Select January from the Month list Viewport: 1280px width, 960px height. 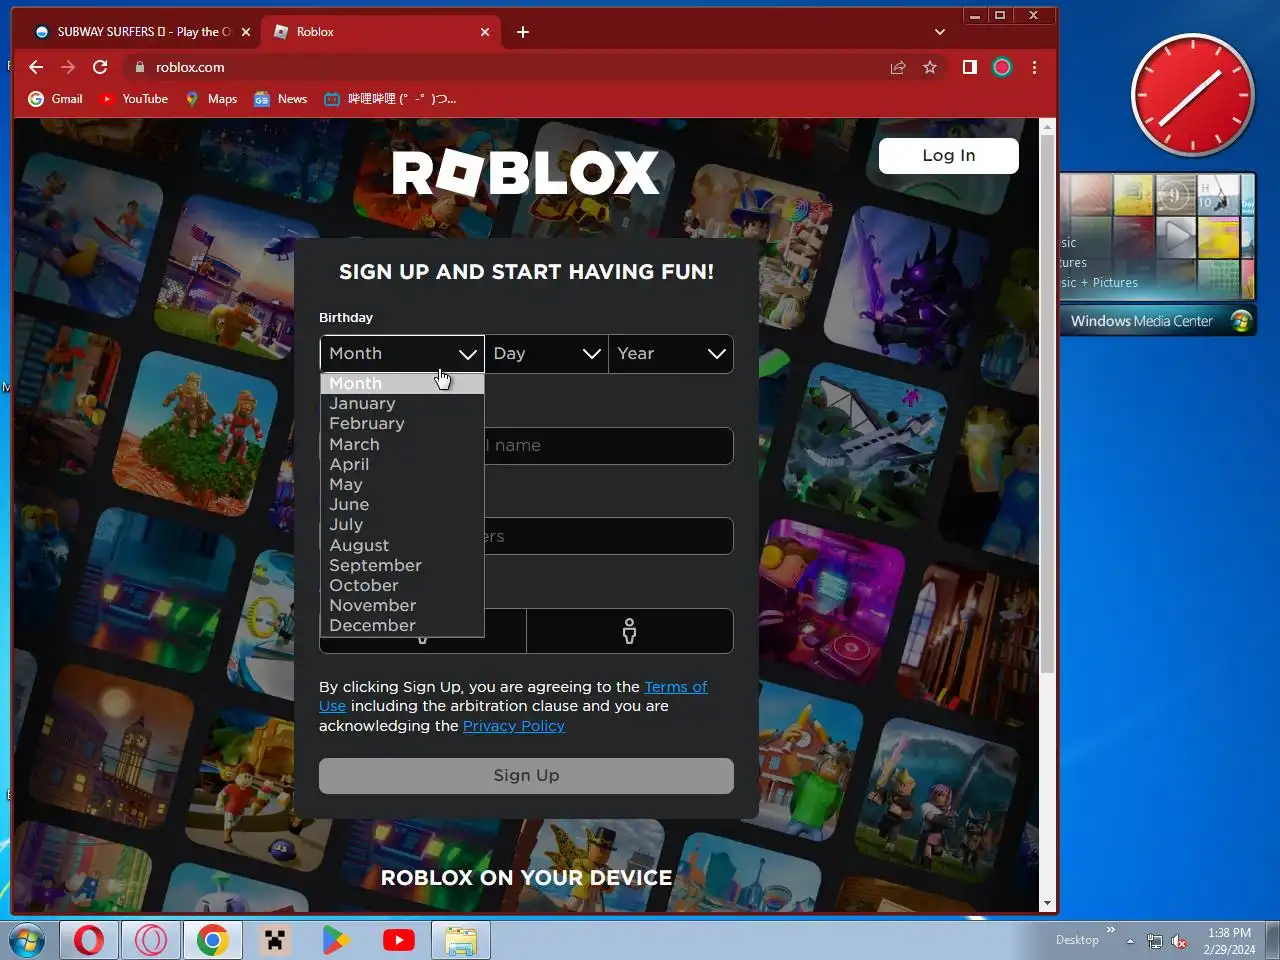point(402,404)
